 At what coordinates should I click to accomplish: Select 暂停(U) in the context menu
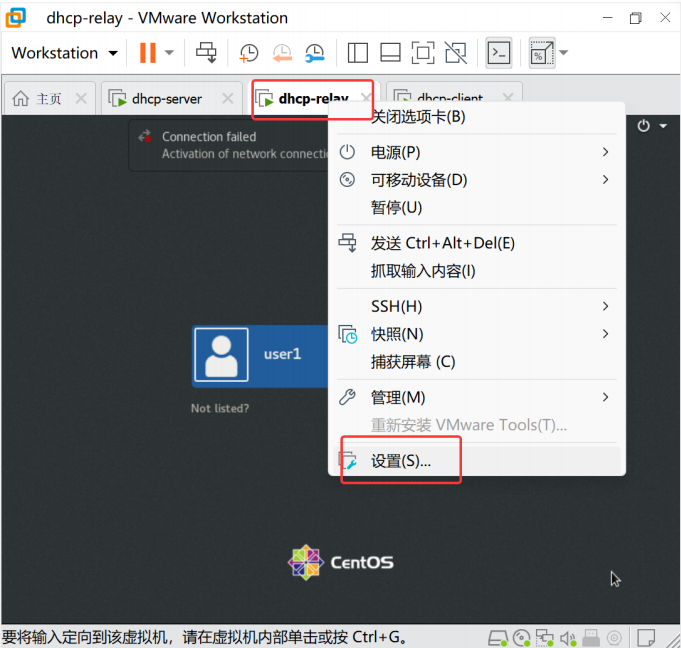coord(477,207)
